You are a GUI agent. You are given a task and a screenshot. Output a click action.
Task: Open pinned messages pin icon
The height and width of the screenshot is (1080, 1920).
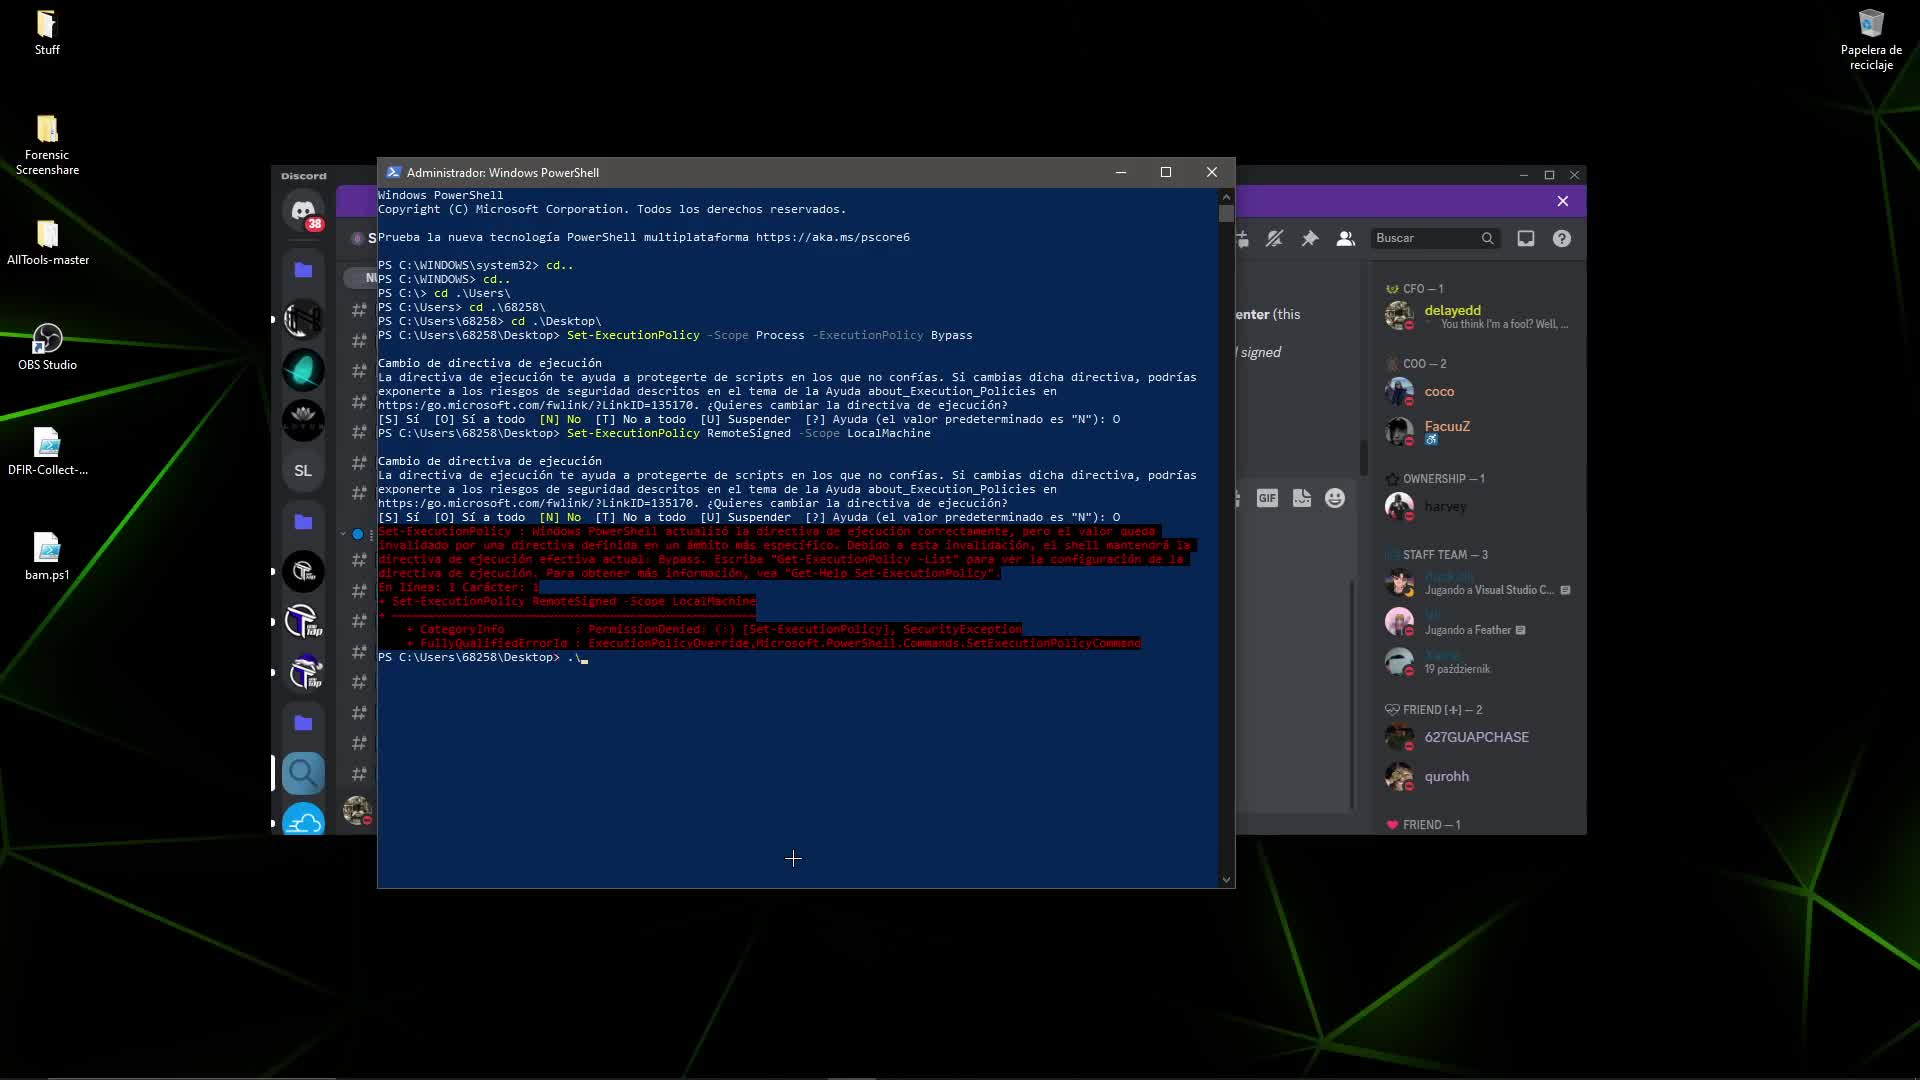(1309, 239)
